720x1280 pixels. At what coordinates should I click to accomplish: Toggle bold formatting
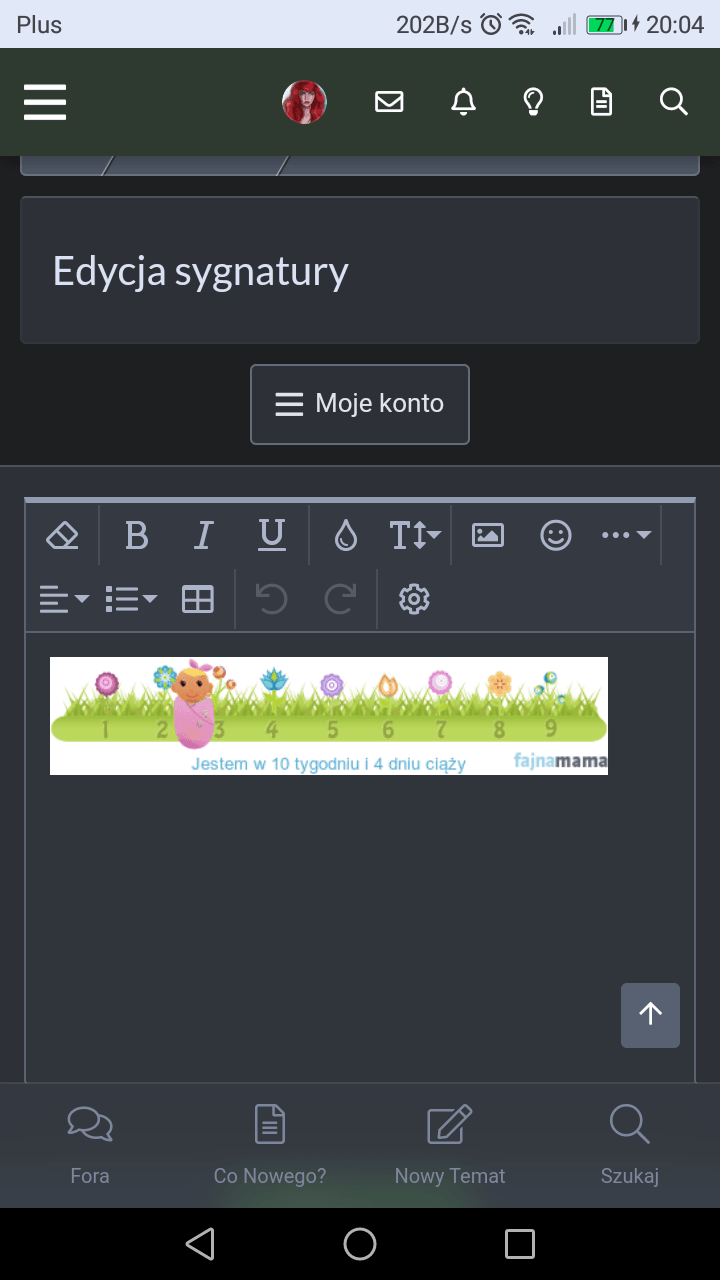point(137,536)
